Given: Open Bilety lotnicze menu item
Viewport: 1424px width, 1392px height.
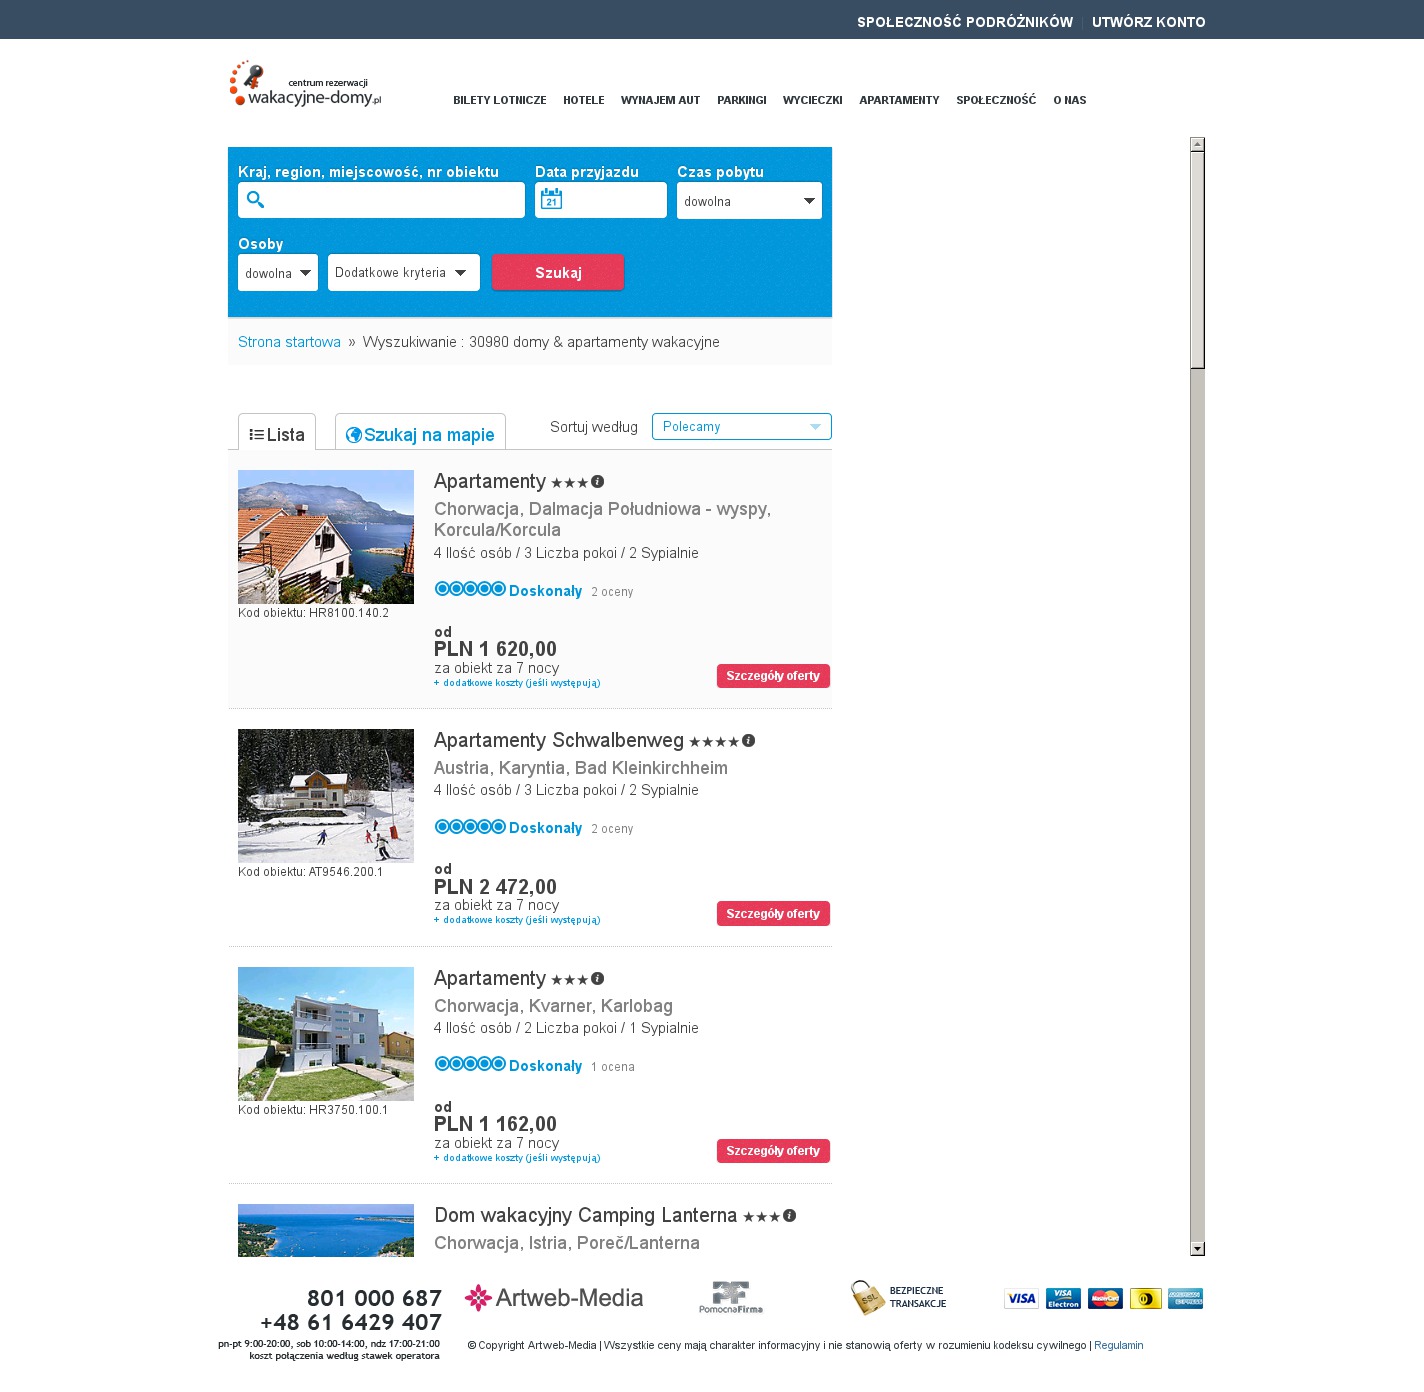Looking at the screenshot, I should click(500, 100).
